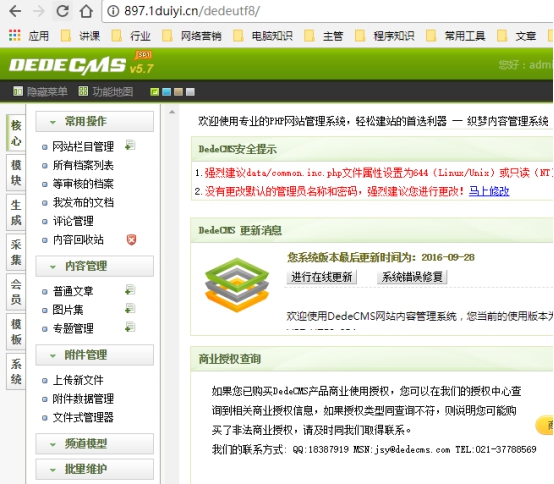The image size is (554, 484).
Task: Switch to the 生成 side tab
Action: (16, 212)
